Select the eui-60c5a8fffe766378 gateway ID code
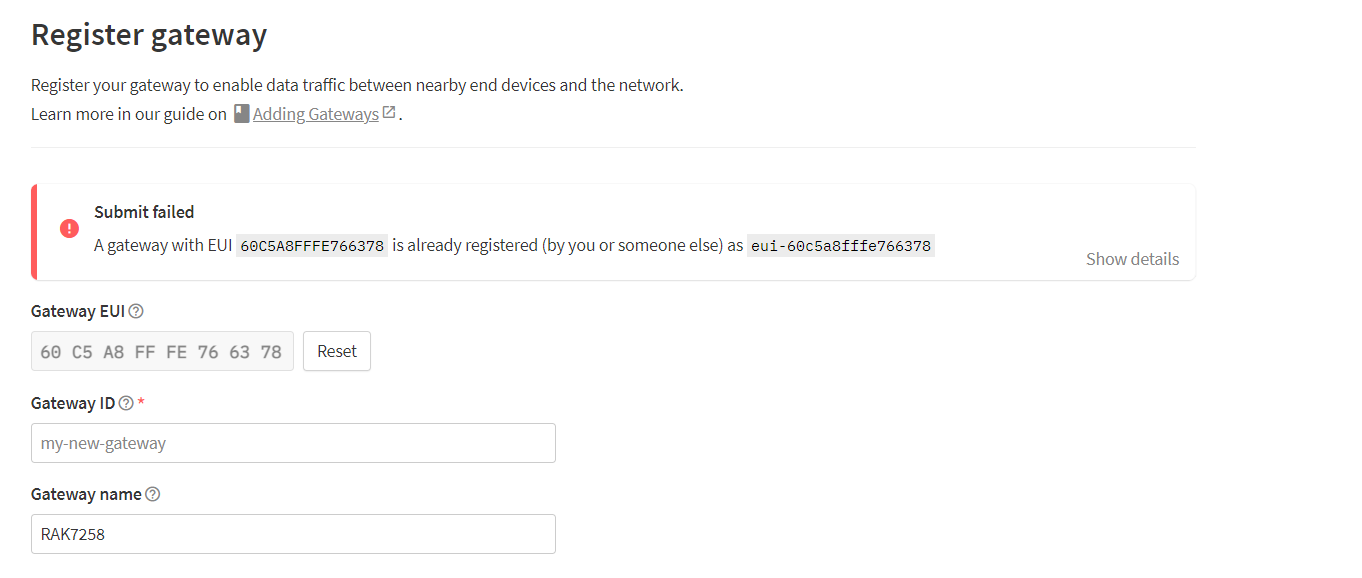 pos(841,245)
